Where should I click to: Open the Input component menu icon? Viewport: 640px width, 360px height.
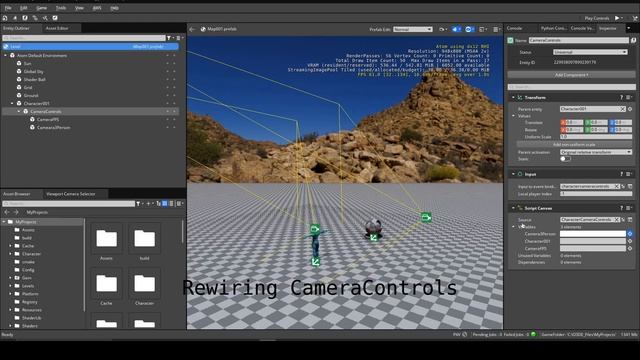point(629,174)
